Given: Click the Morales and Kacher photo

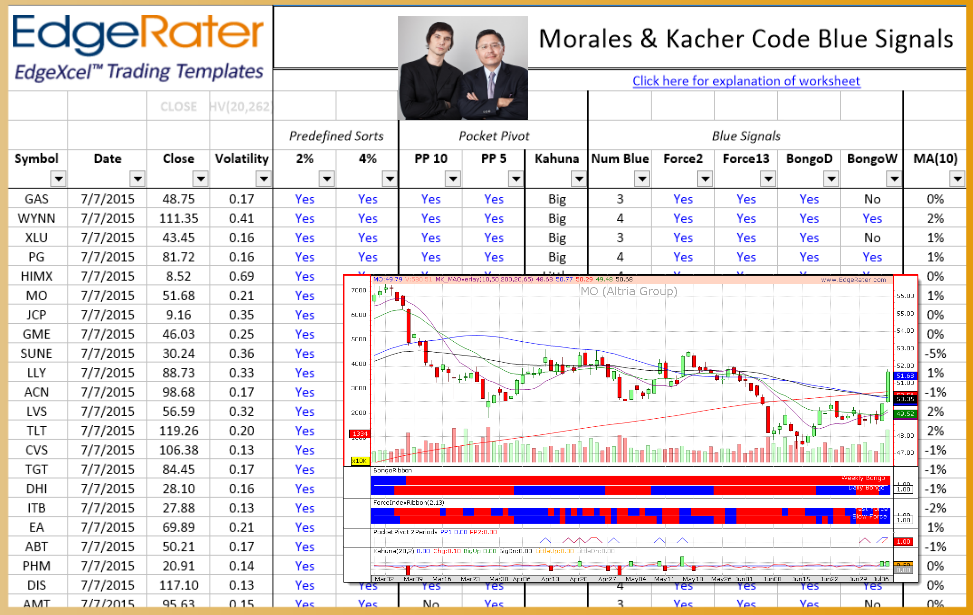Looking at the screenshot, I should [x=463, y=68].
